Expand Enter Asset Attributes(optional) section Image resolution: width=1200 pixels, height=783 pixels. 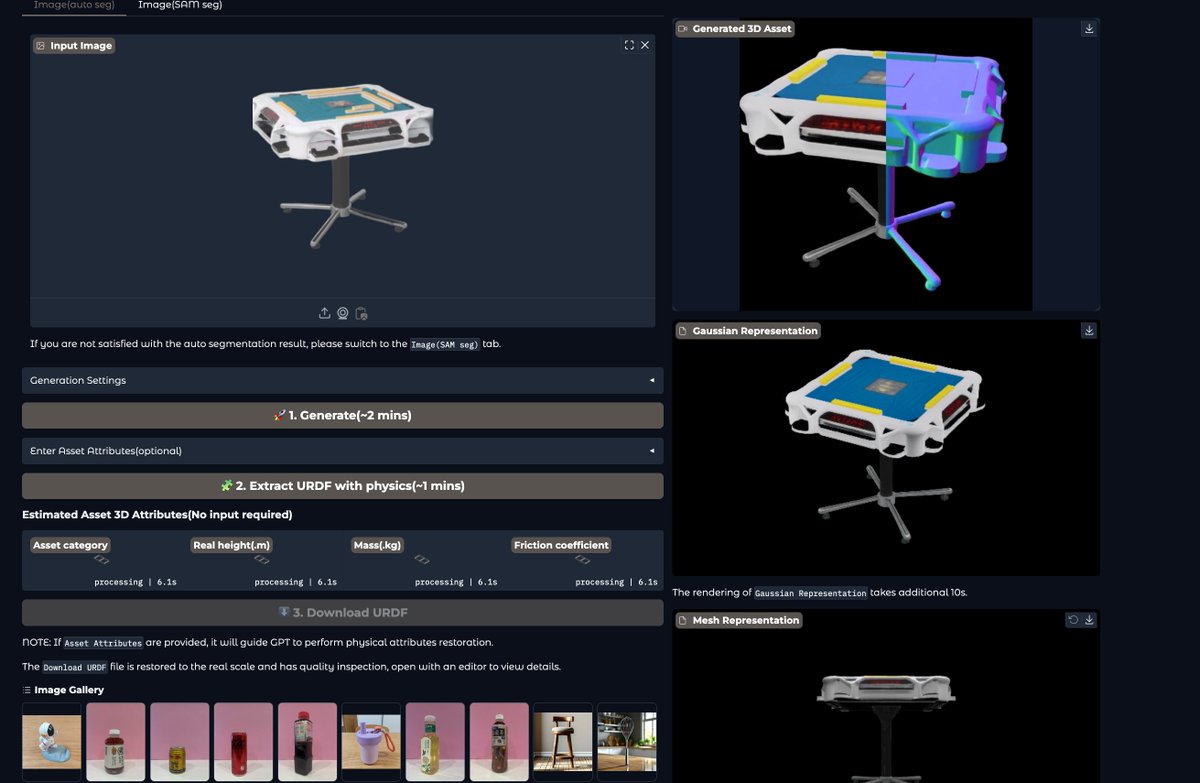pos(343,451)
